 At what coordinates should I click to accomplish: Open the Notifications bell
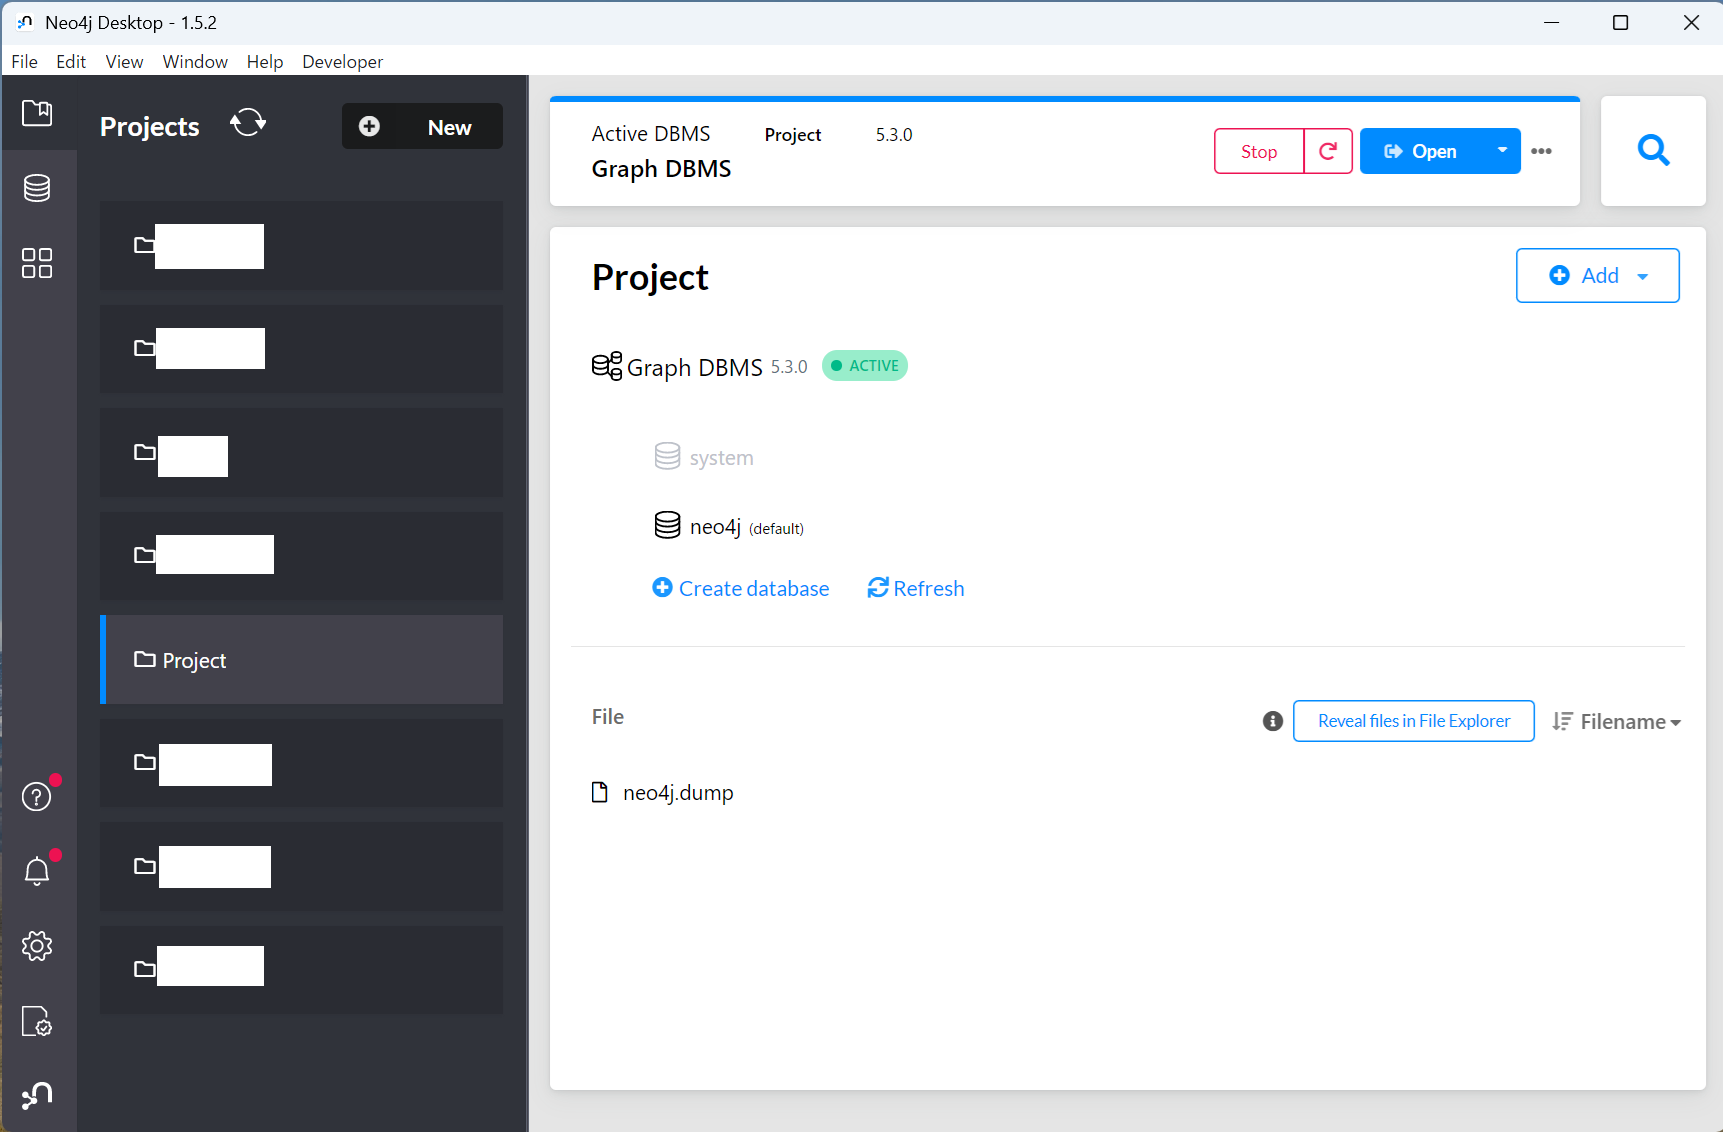37,870
